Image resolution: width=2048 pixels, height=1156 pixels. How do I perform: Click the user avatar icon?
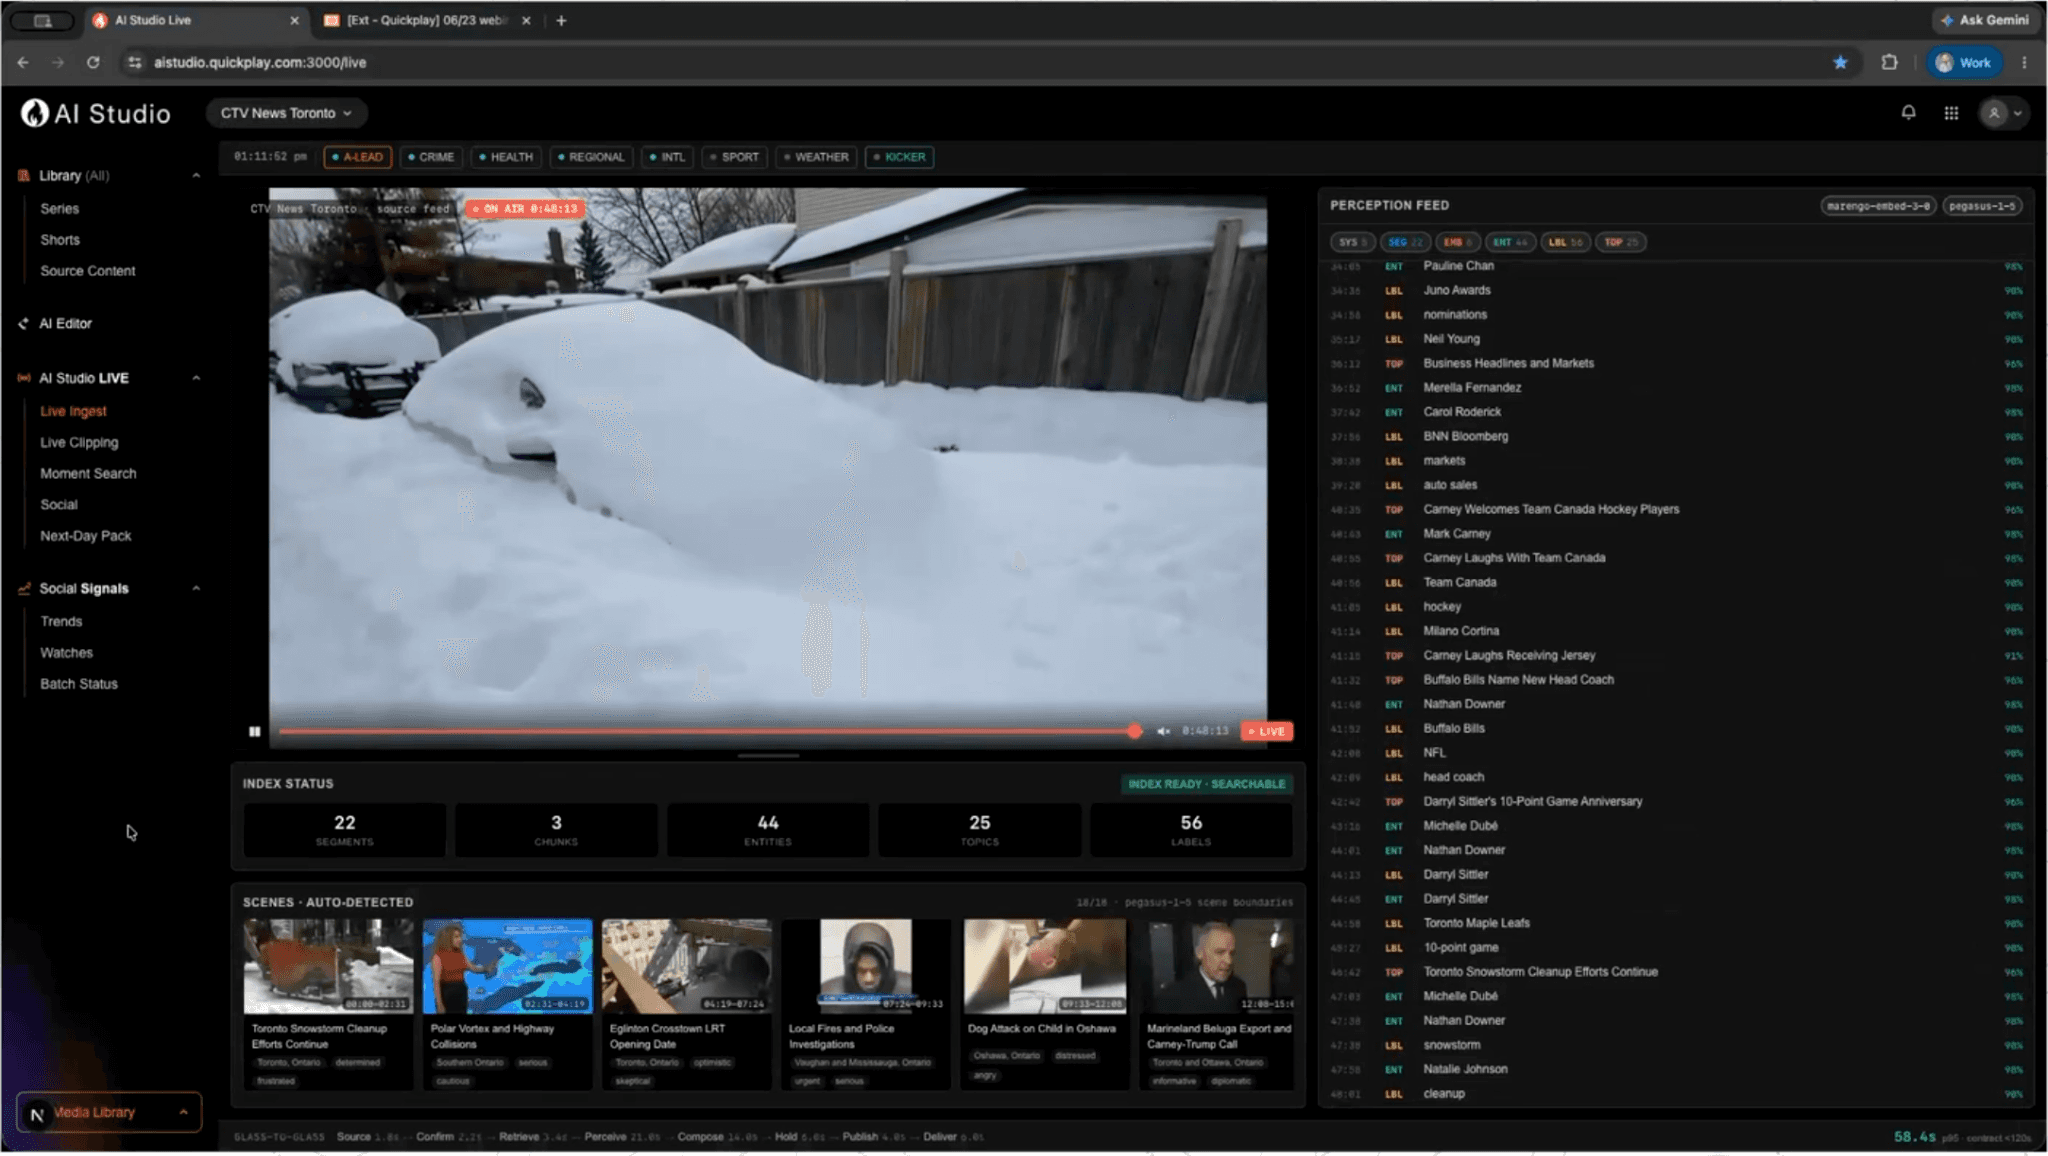(x=1994, y=113)
